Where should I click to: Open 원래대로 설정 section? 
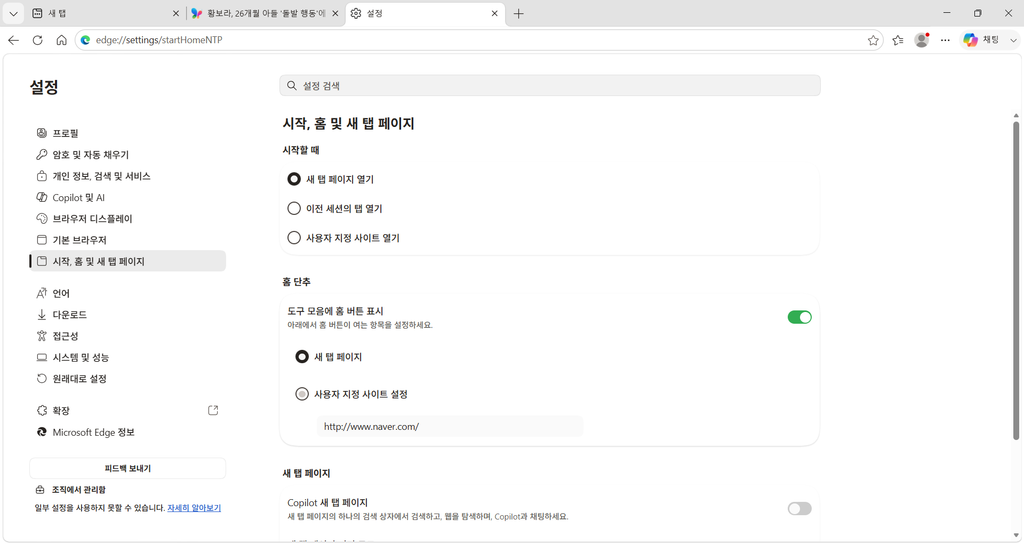pyautogui.click(x=127, y=379)
